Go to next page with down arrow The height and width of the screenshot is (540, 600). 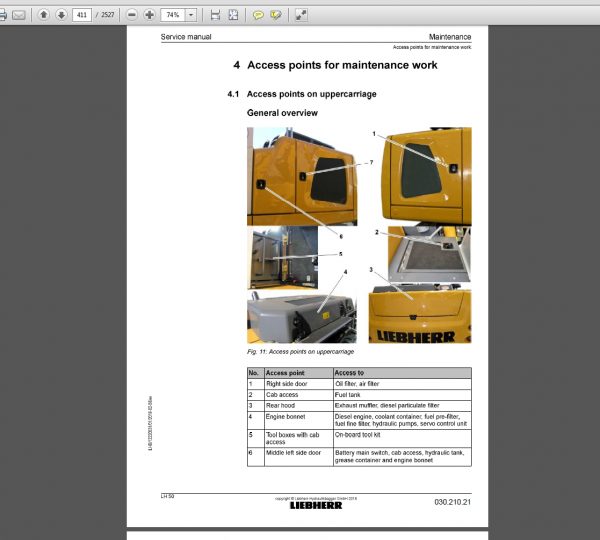tap(61, 15)
